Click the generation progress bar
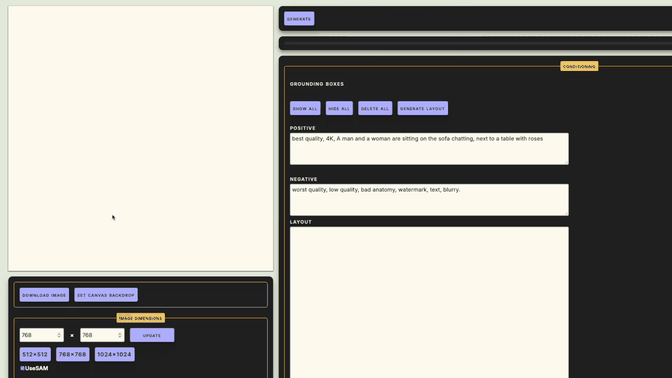 tap(478, 43)
